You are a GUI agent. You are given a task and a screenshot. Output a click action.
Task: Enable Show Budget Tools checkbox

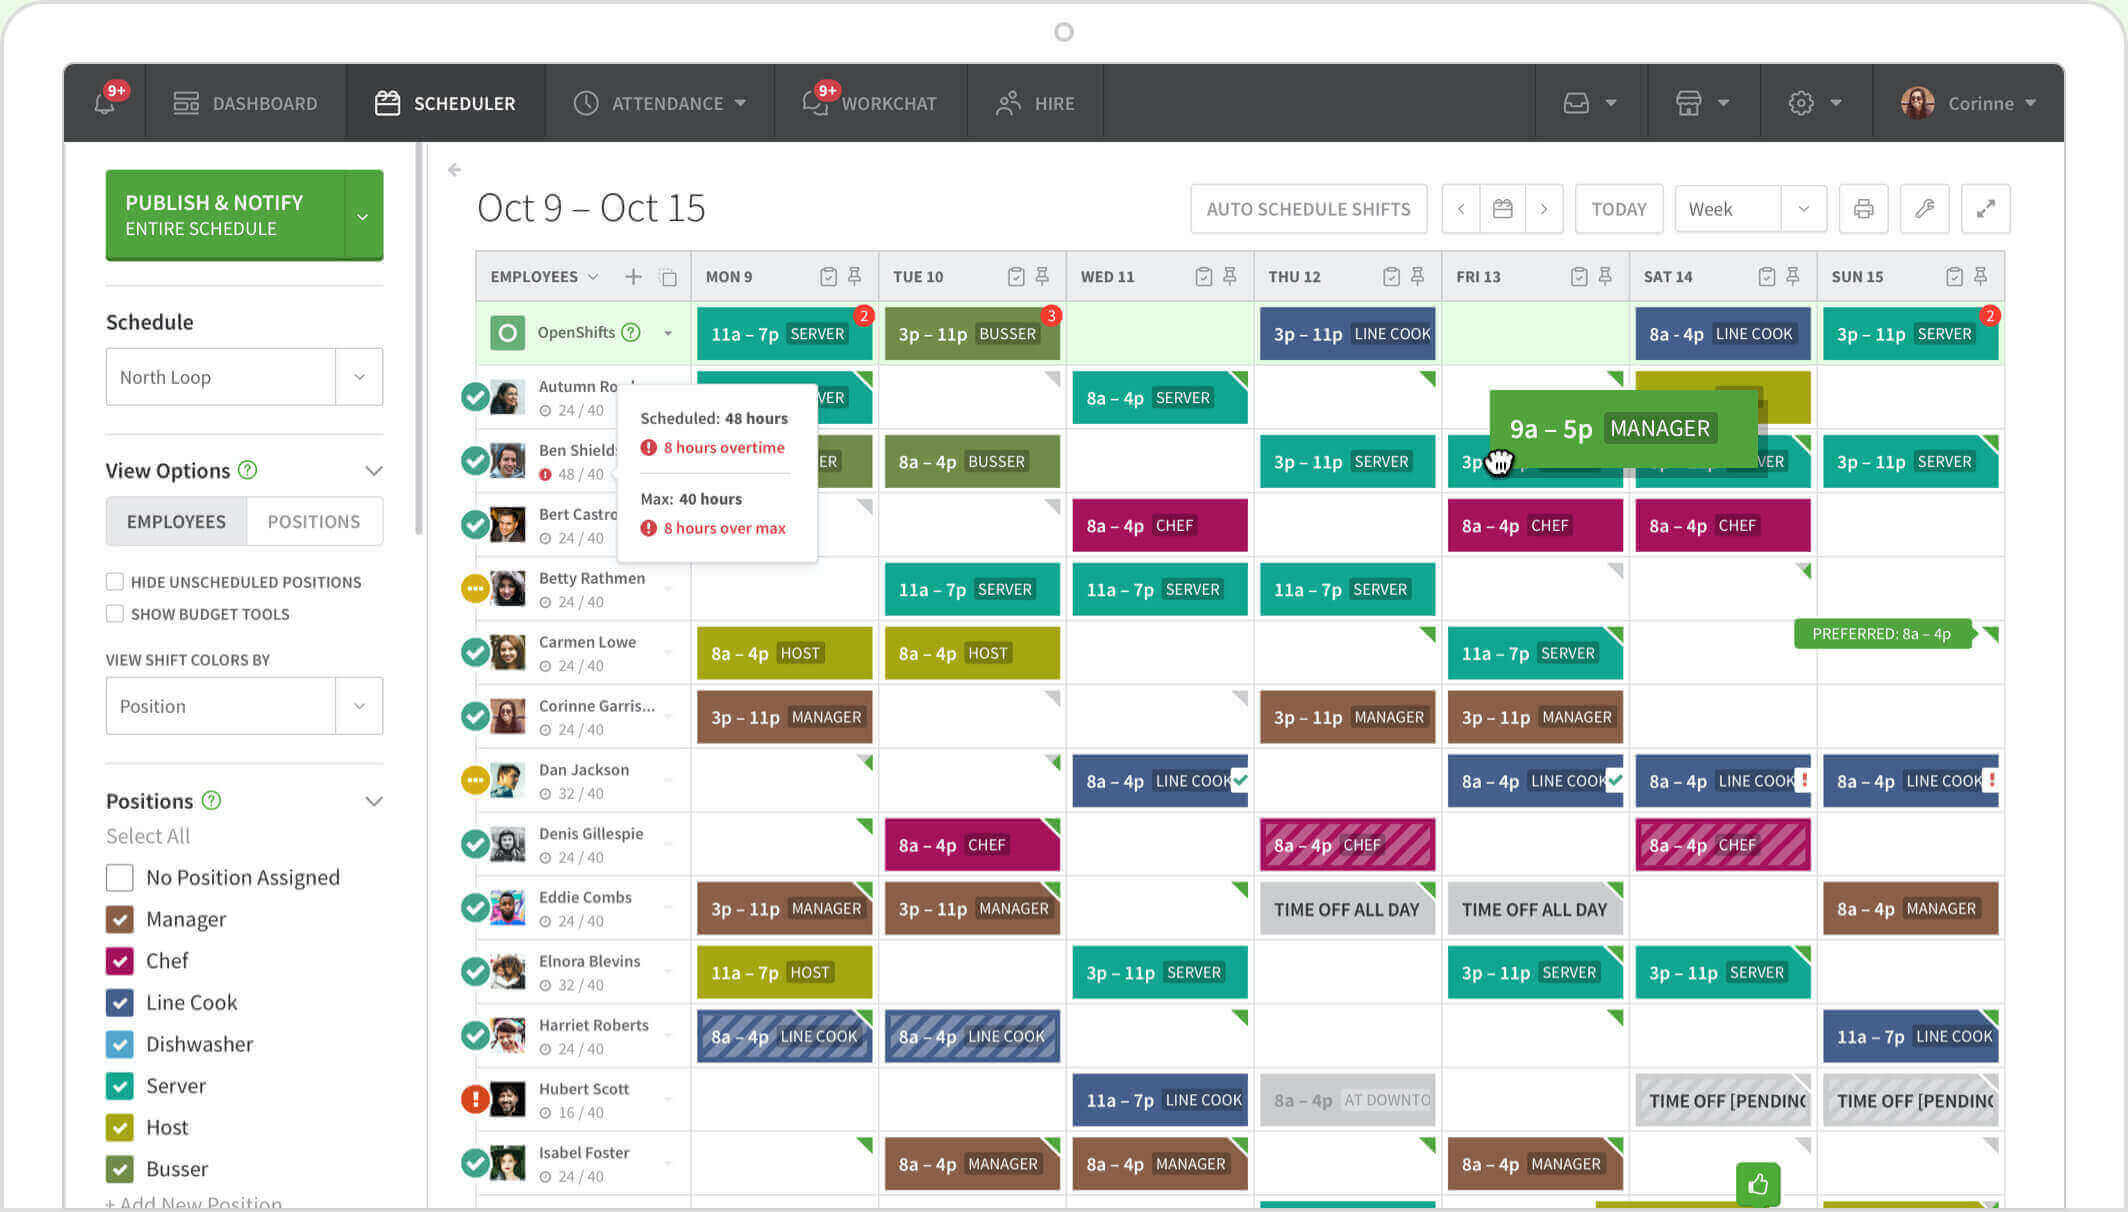pos(114,613)
